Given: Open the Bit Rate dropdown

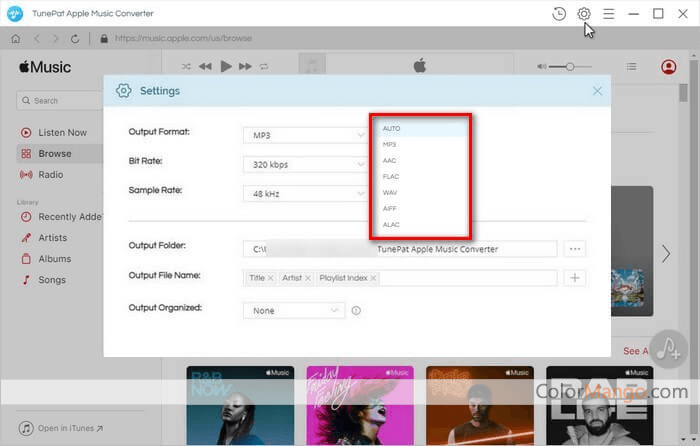Looking at the screenshot, I should point(305,163).
